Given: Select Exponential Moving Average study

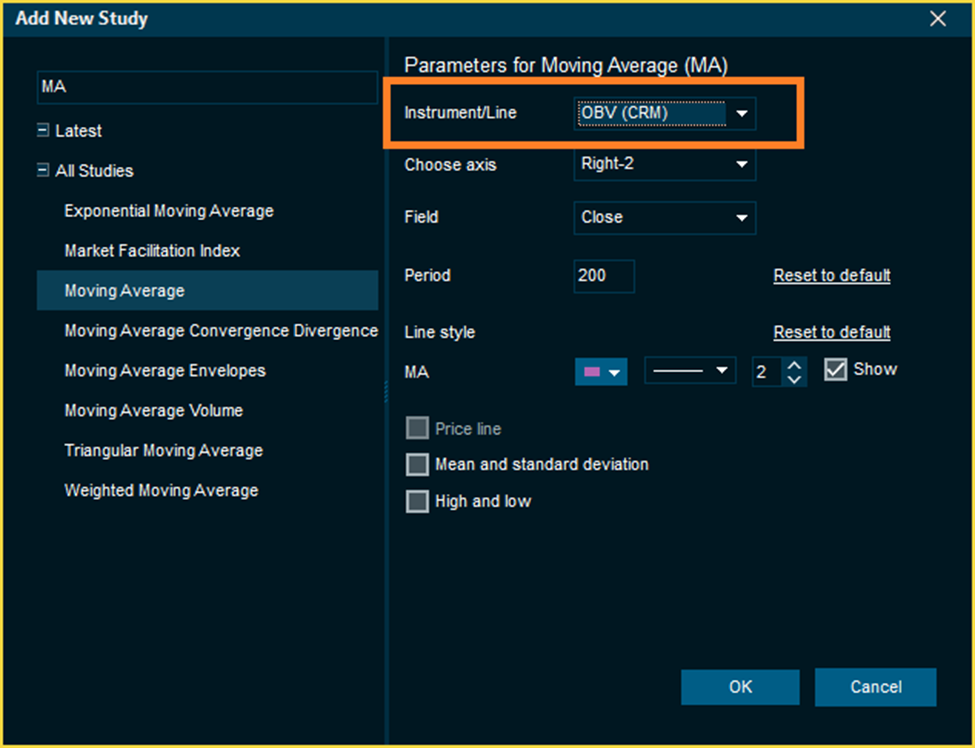Looking at the screenshot, I should [x=169, y=211].
